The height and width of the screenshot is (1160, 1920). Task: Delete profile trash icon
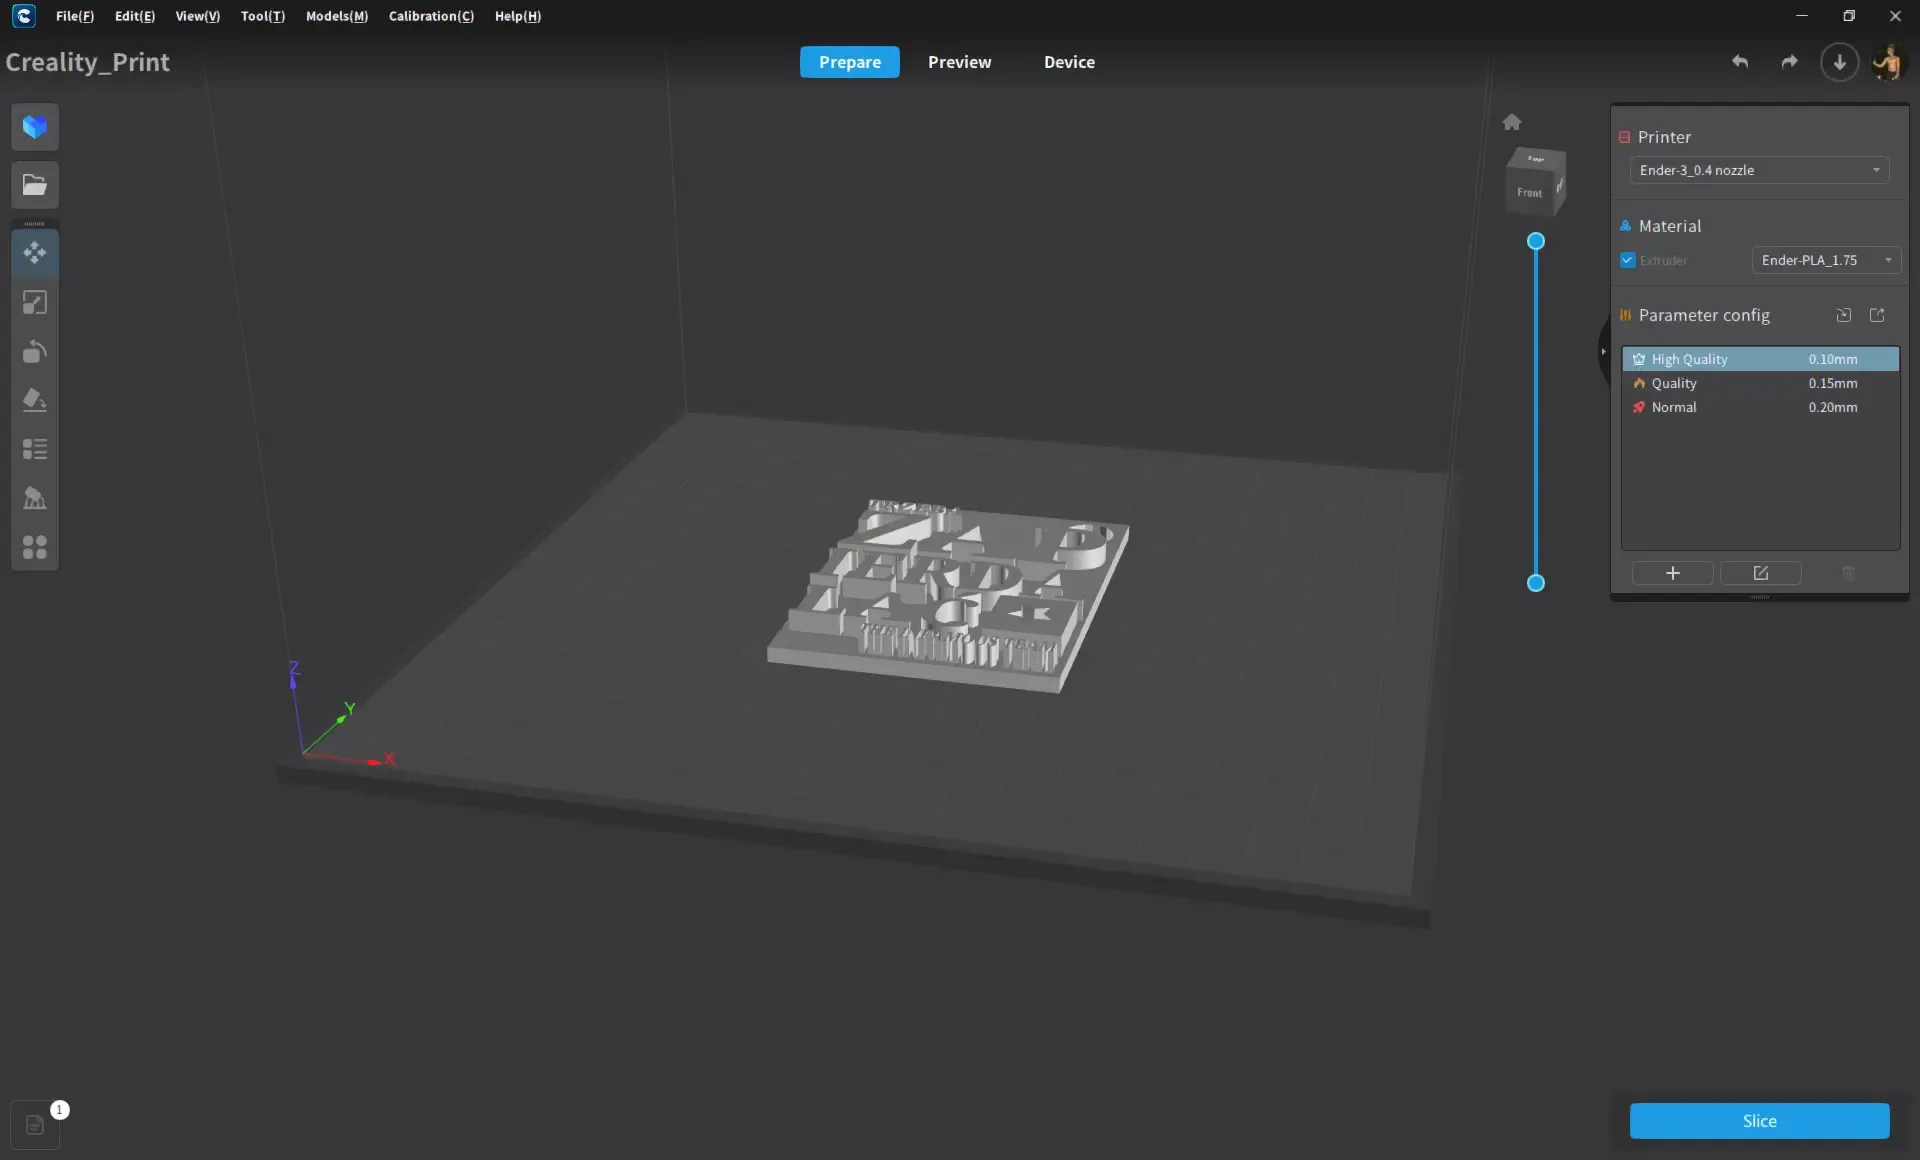(1849, 573)
